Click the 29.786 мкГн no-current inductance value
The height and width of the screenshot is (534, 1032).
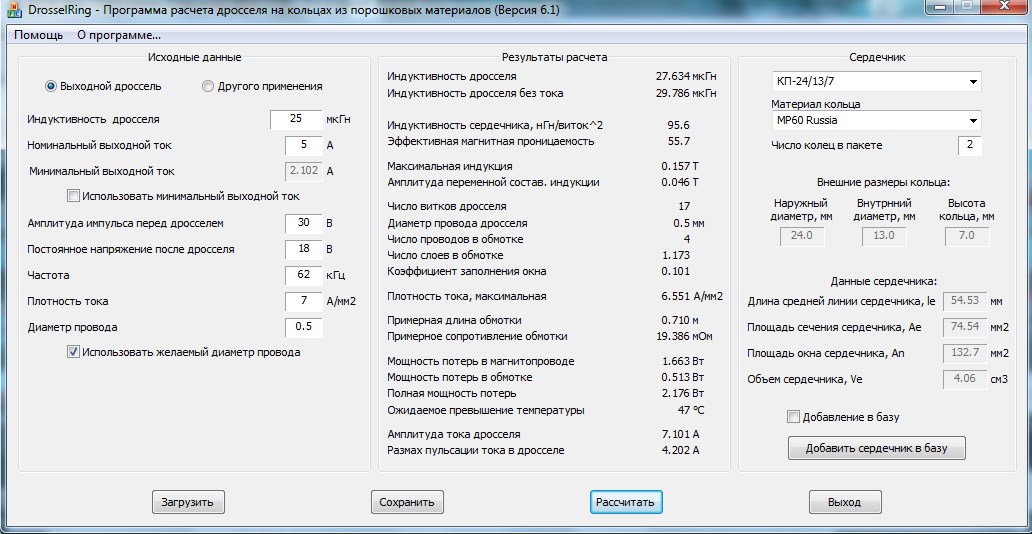point(686,93)
